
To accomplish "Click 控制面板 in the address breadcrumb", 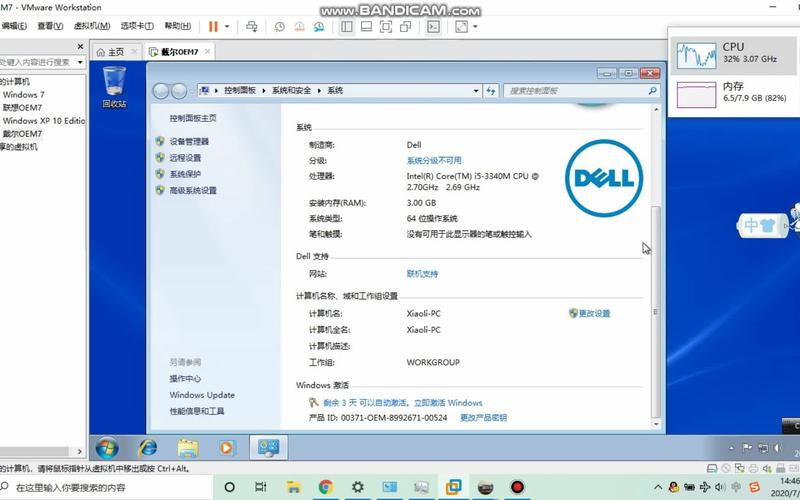I will point(240,90).
